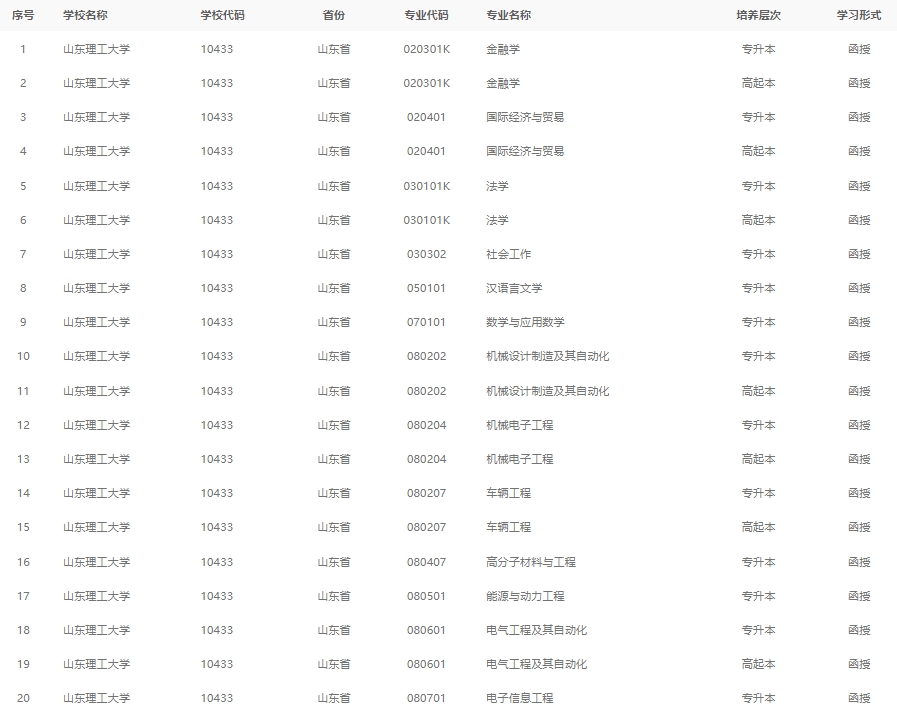This screenshot has width=897, height=716.
Task: Click the 学校名称 column header
Action: pos(85,15)
